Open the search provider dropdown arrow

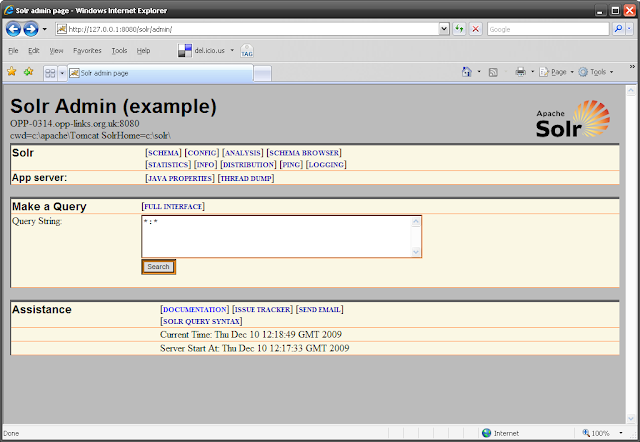(629, 29)
